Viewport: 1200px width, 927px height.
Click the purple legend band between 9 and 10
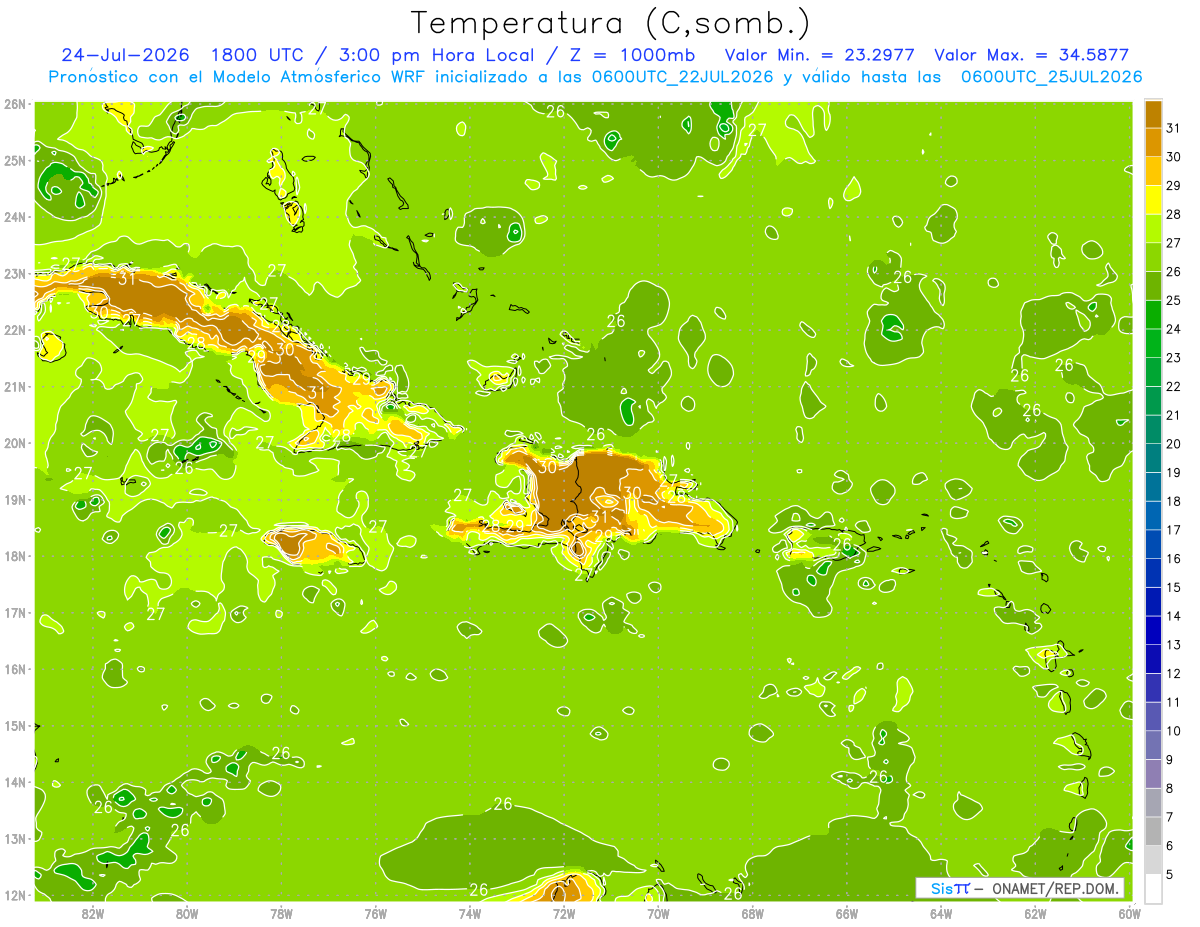click(x=1153, y=745)
